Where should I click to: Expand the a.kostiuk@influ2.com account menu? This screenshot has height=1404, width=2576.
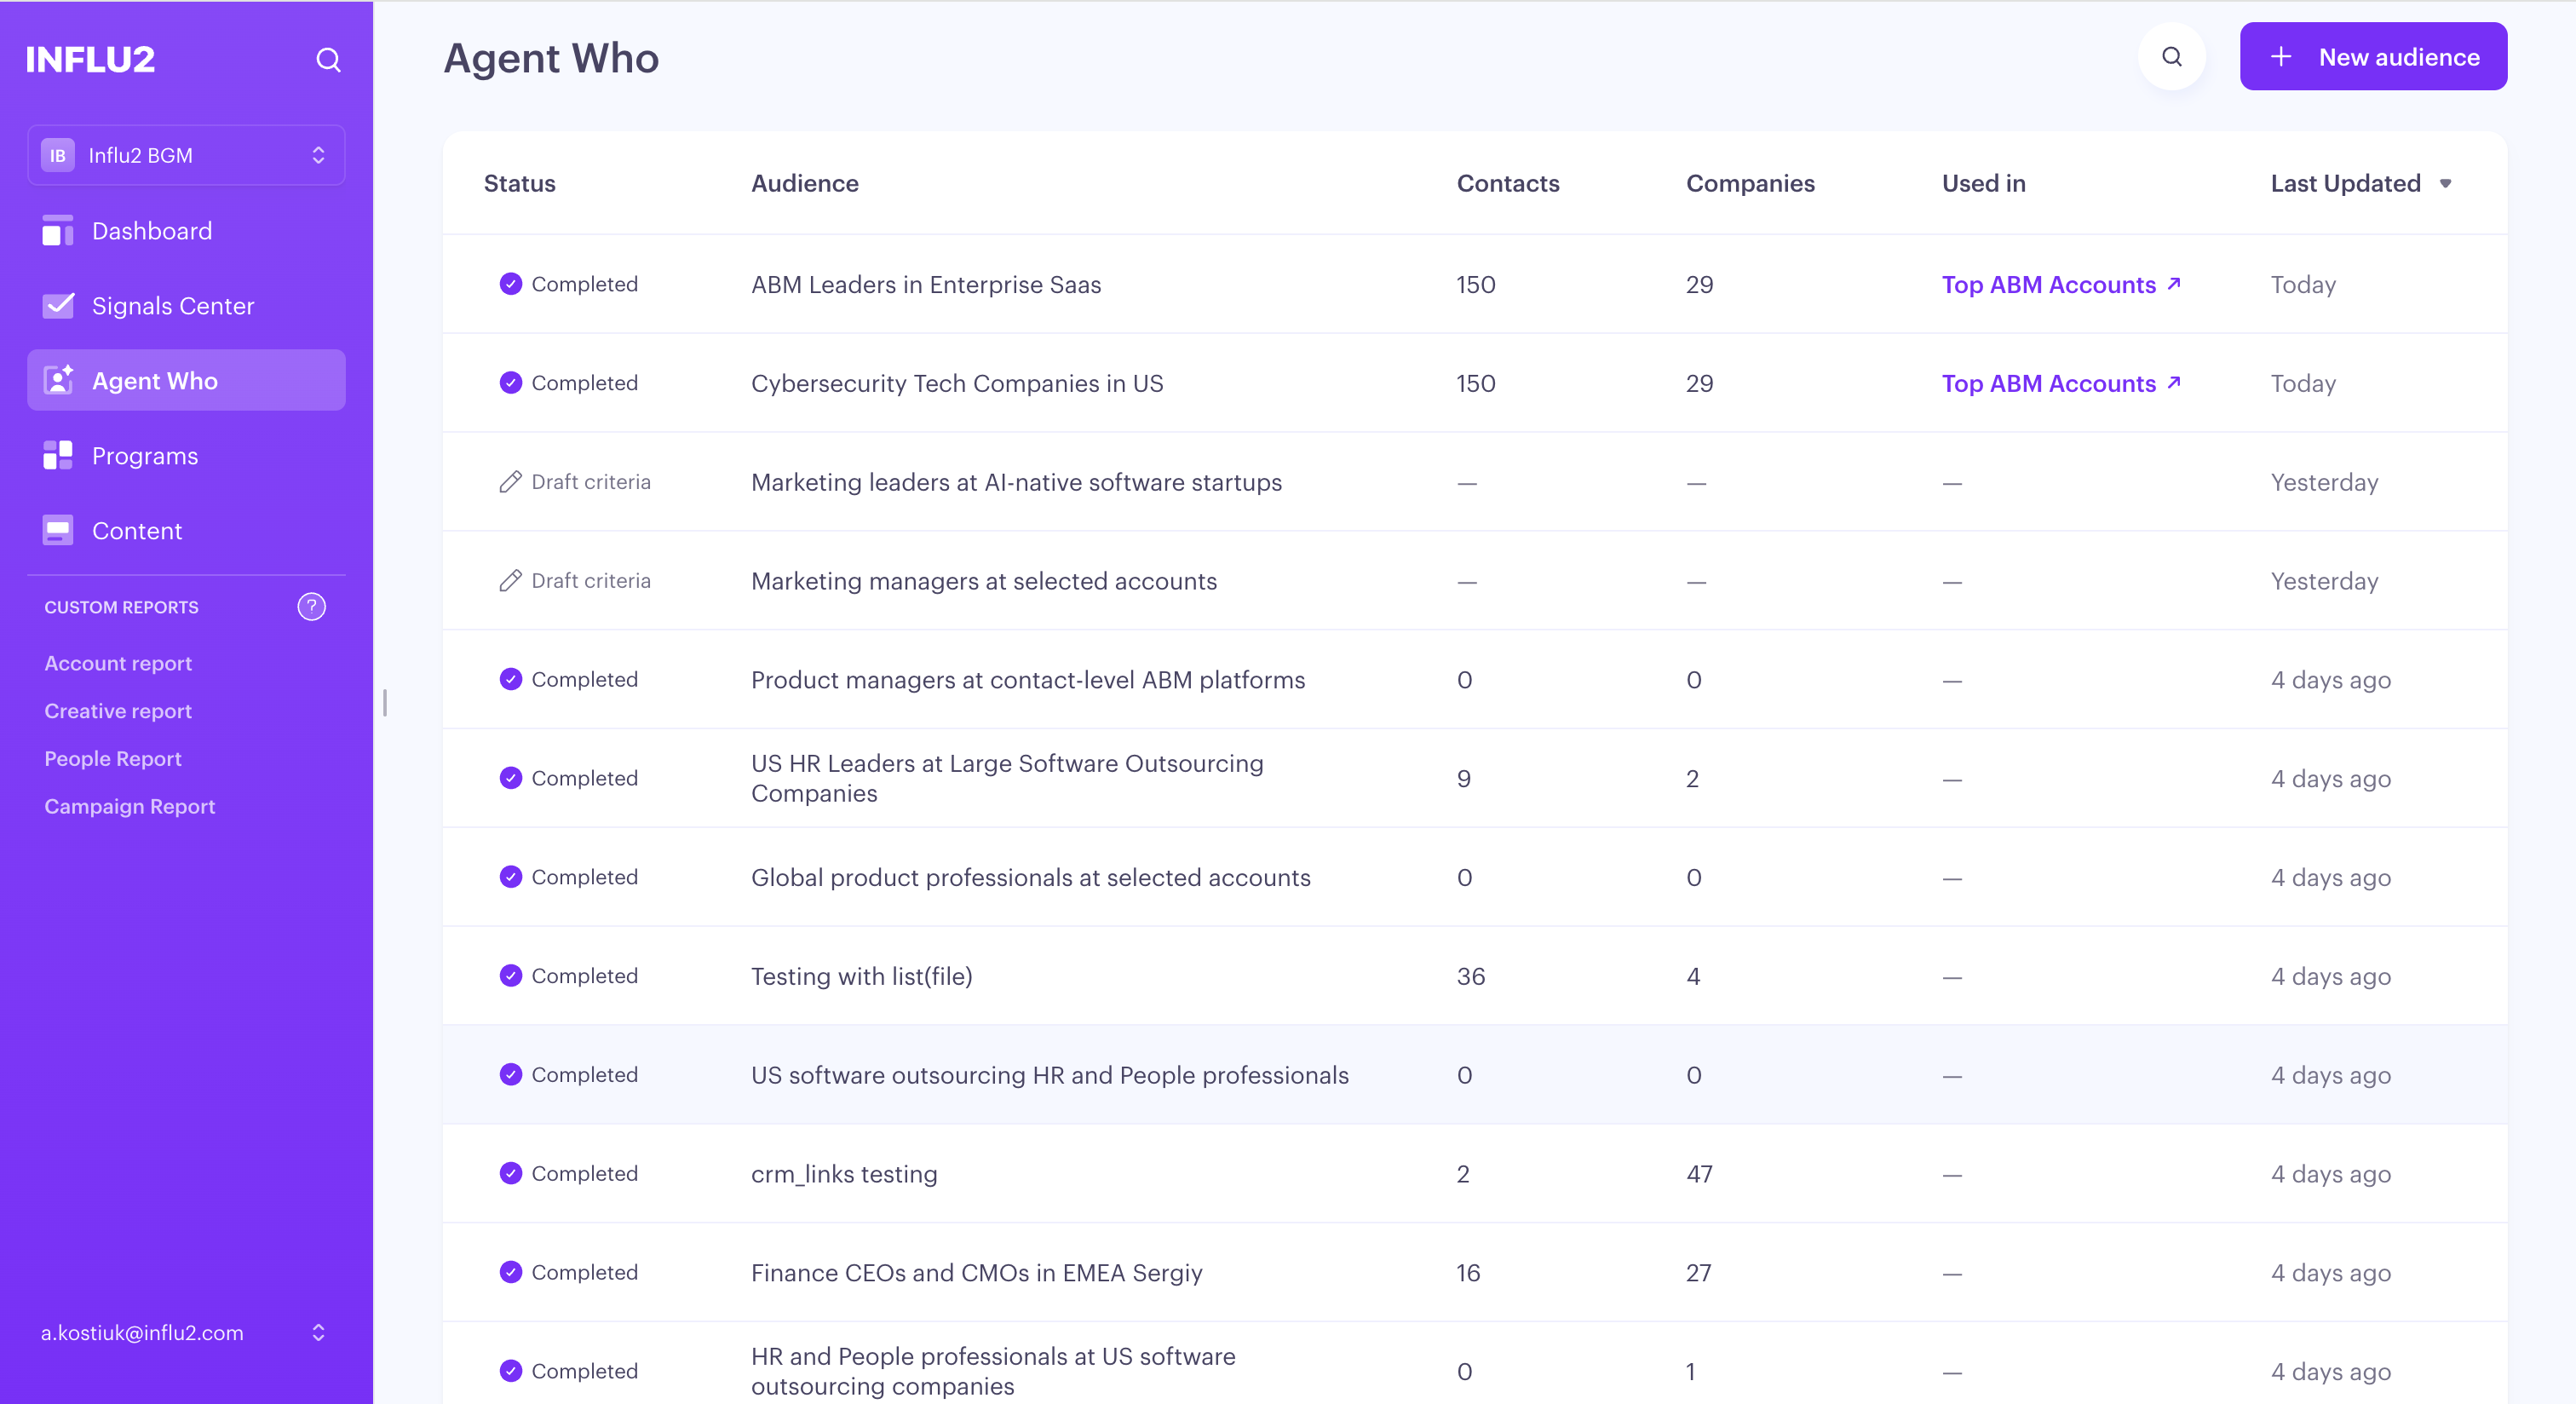pyautogui.click(x=186, y=1333)
